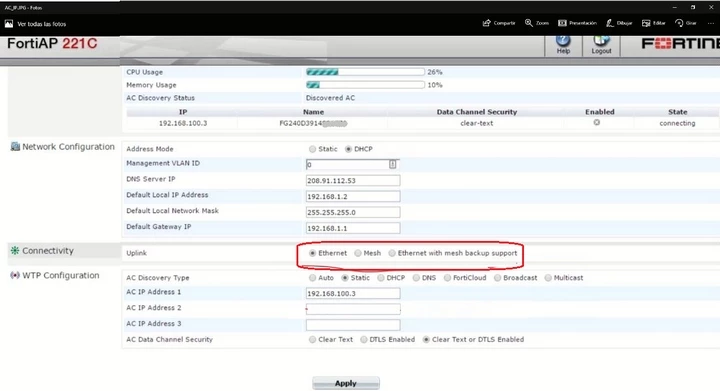Choose DHCP AC discovery type
This screenshot has width=720, height=391.
(381, 278)
